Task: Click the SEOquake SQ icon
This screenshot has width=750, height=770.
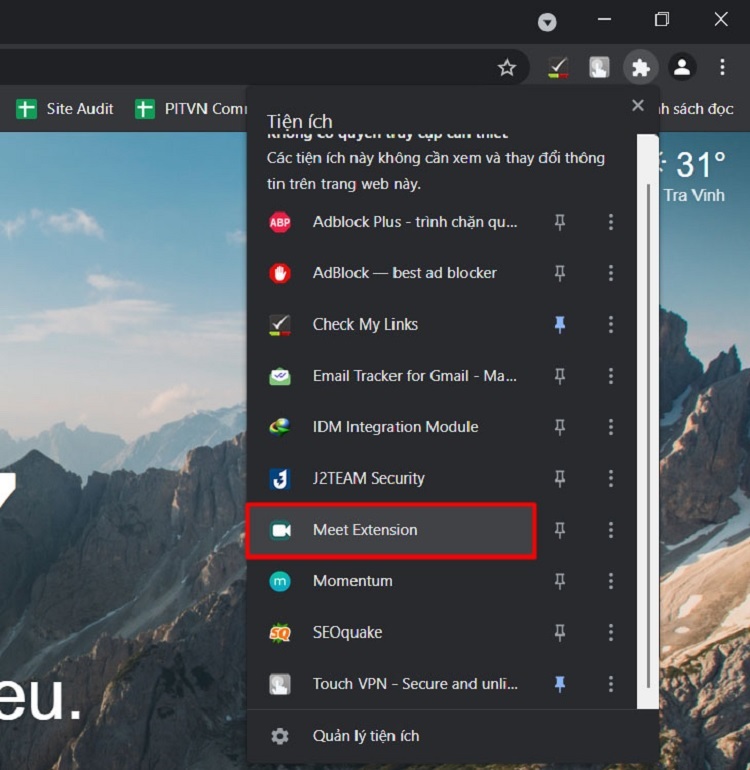Action: pyautogui.click(x=280, y=633)
